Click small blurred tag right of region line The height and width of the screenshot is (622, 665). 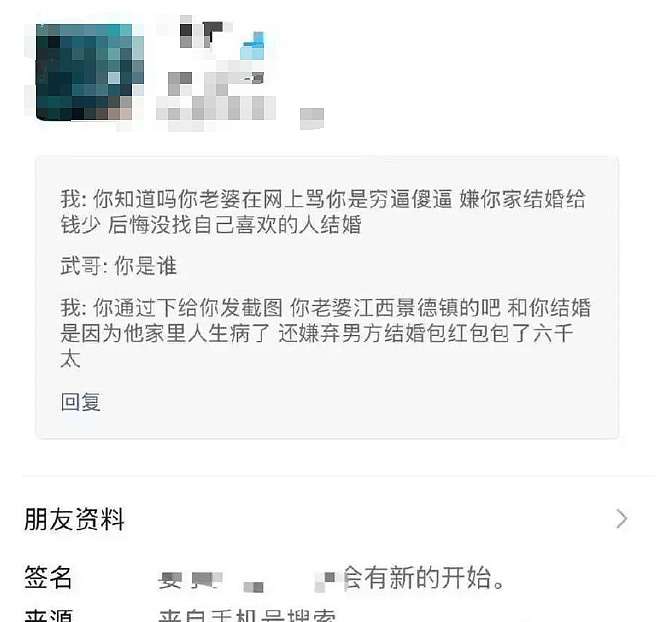tap(312, 117)
